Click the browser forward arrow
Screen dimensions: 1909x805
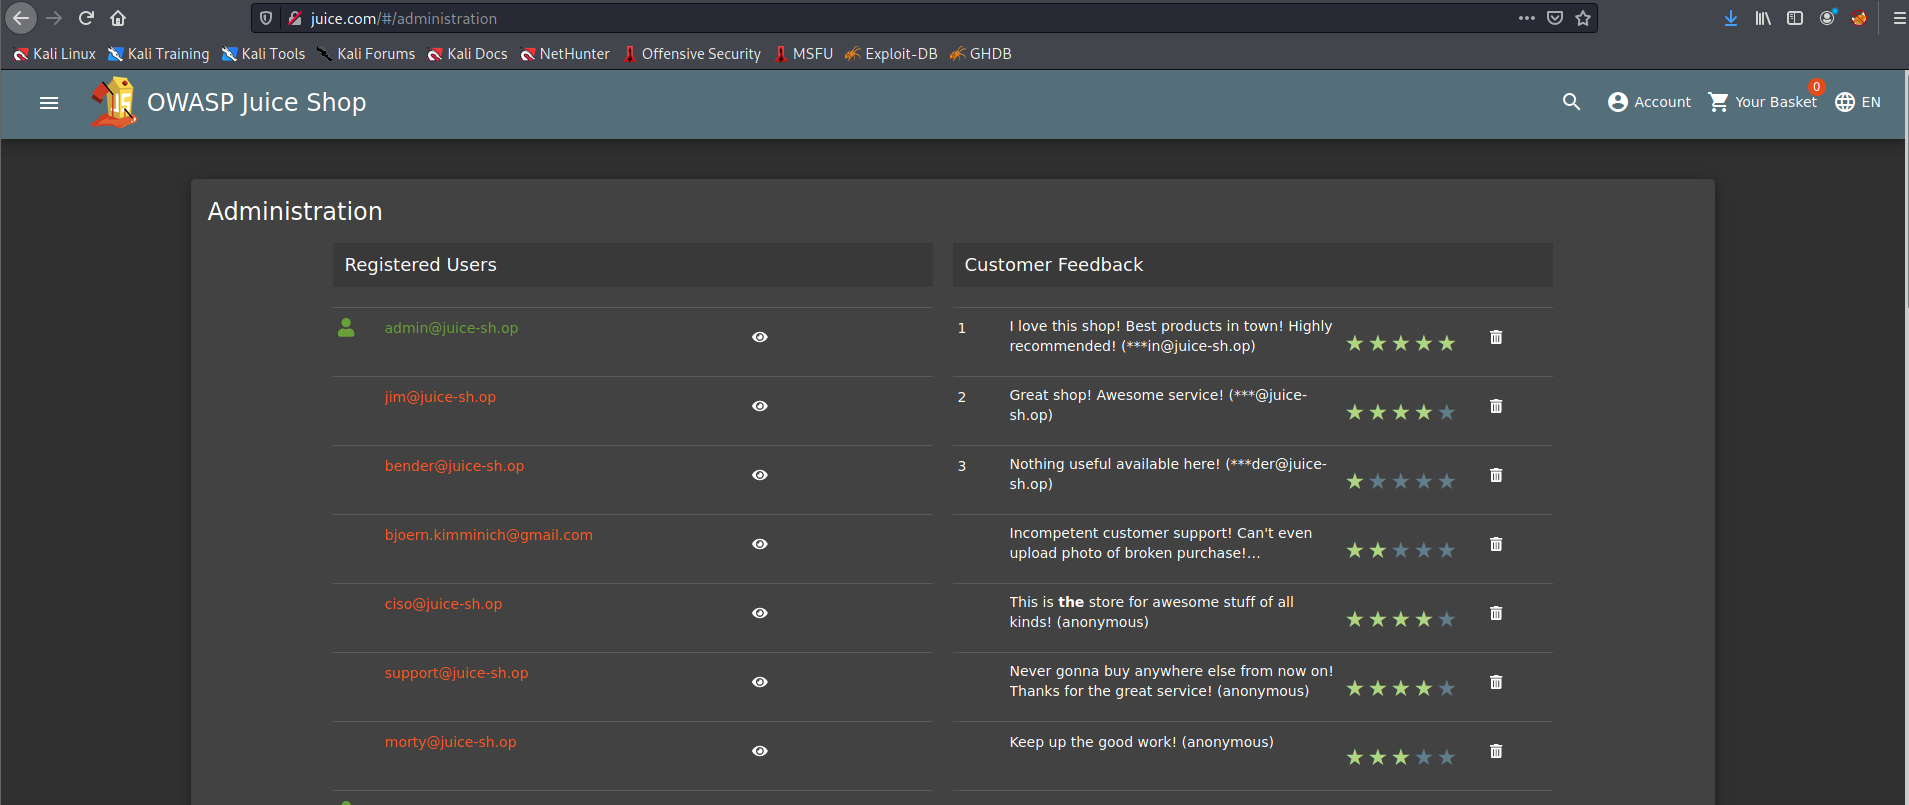(x=54, y=18)
